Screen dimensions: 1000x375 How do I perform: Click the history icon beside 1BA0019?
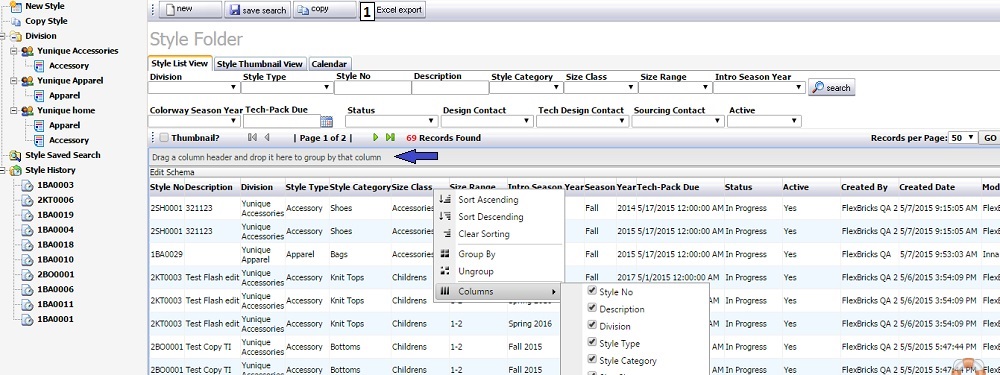pyautogui.click(x=27, y=215)
